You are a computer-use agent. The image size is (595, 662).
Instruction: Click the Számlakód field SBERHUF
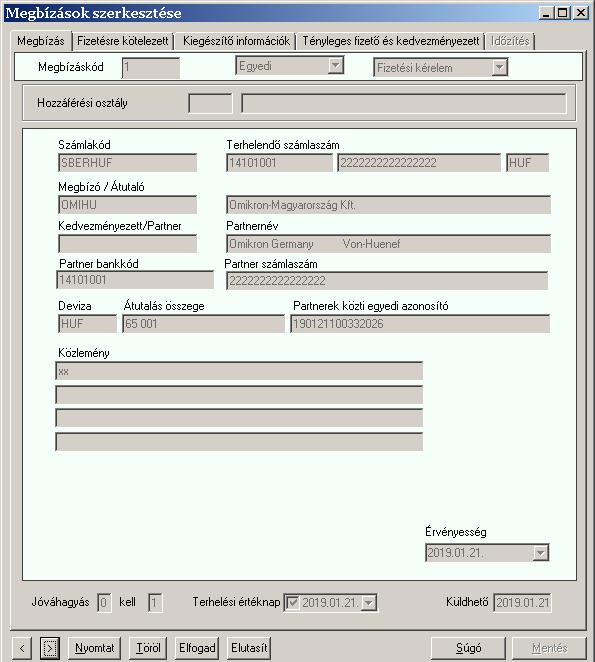point(128,163)
